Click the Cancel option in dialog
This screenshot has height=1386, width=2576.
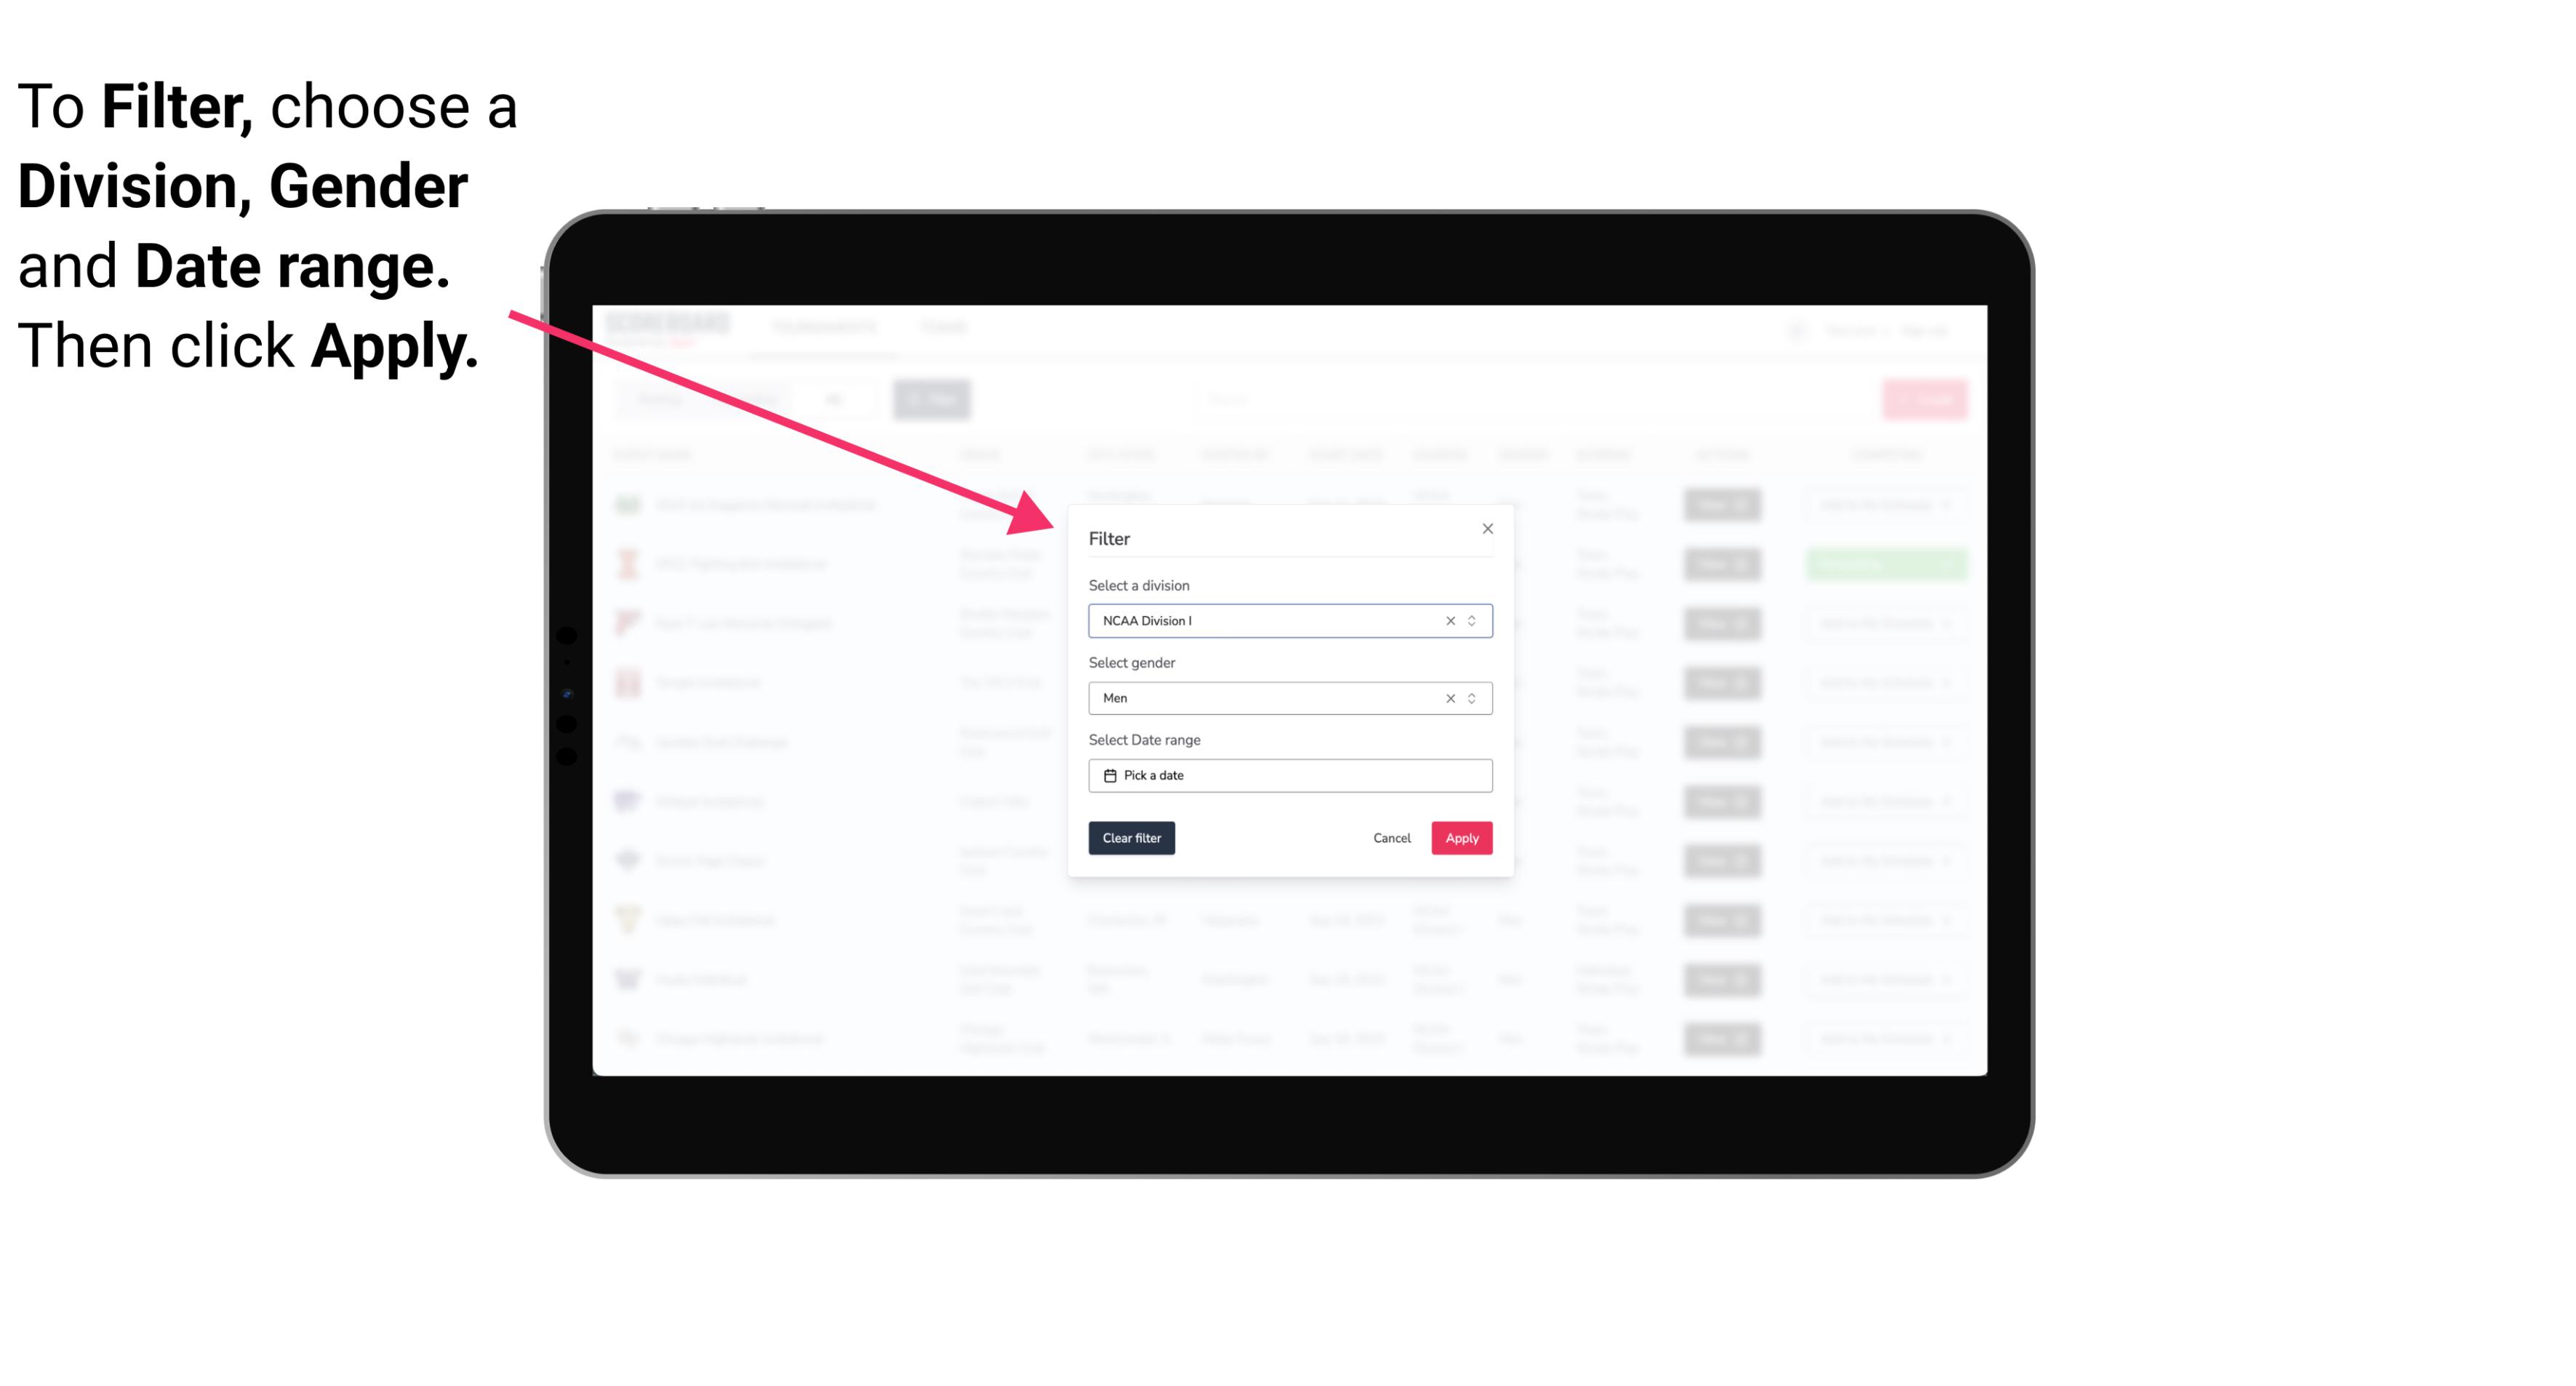coord(1393,838)
